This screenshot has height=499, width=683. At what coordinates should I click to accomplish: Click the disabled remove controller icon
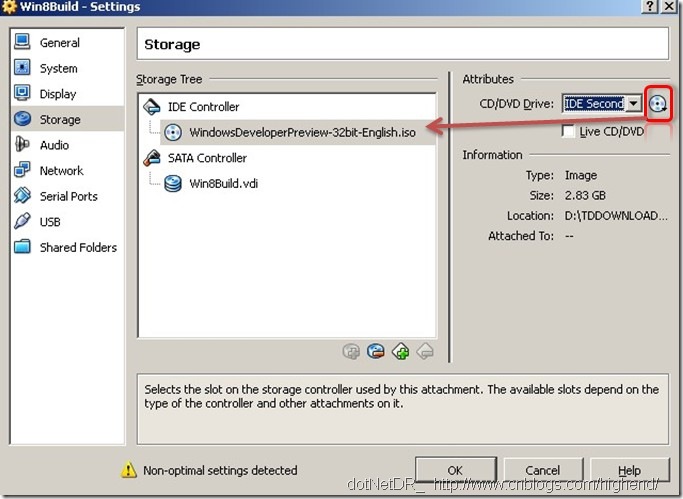425,351
